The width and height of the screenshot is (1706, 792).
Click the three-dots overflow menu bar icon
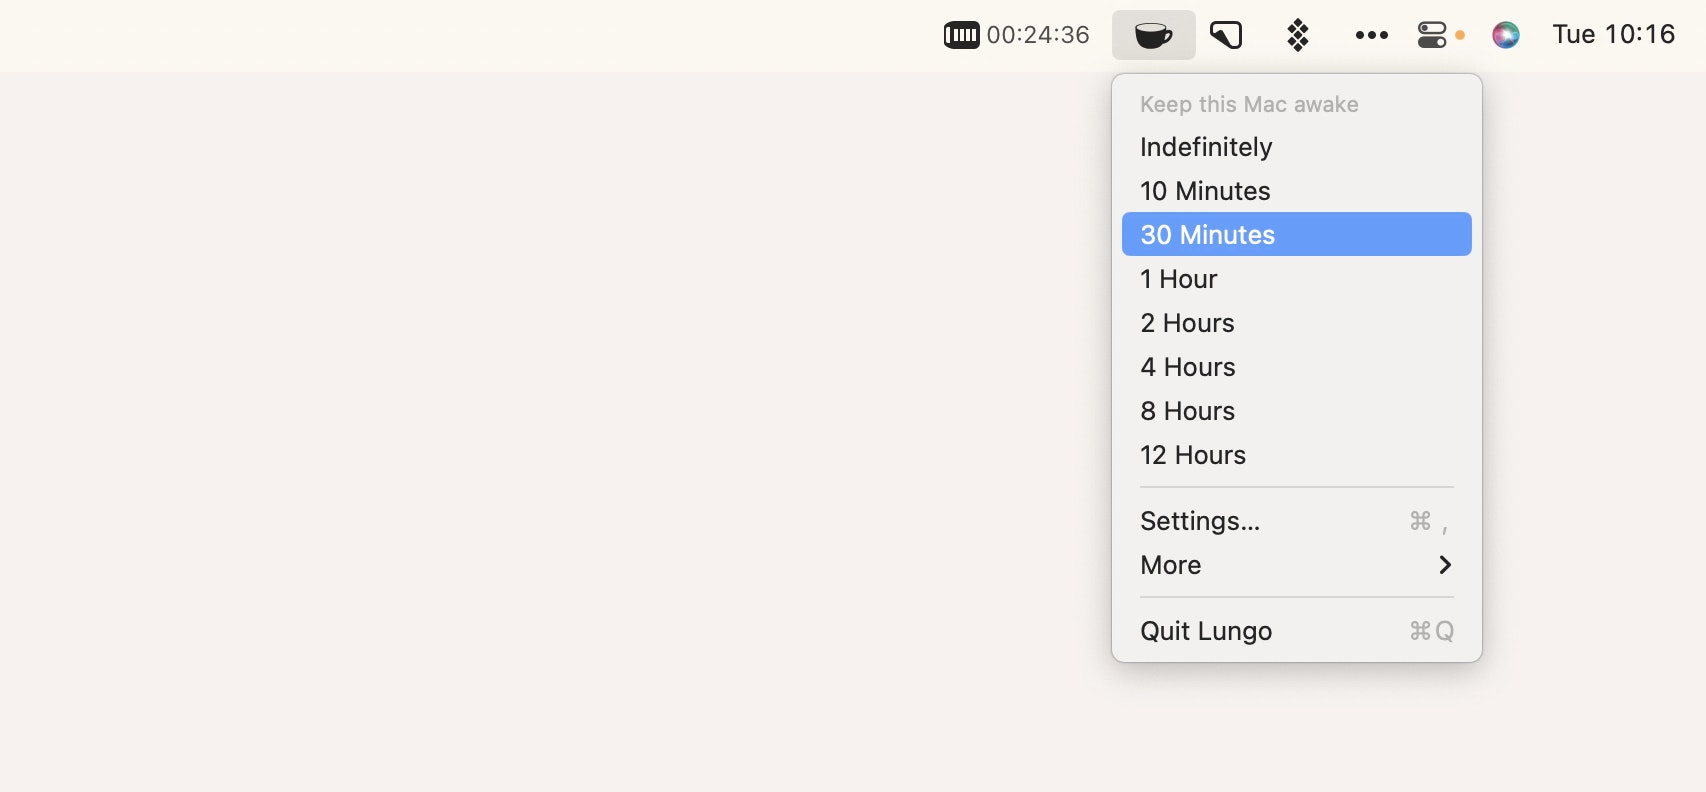coord(1371,35)
